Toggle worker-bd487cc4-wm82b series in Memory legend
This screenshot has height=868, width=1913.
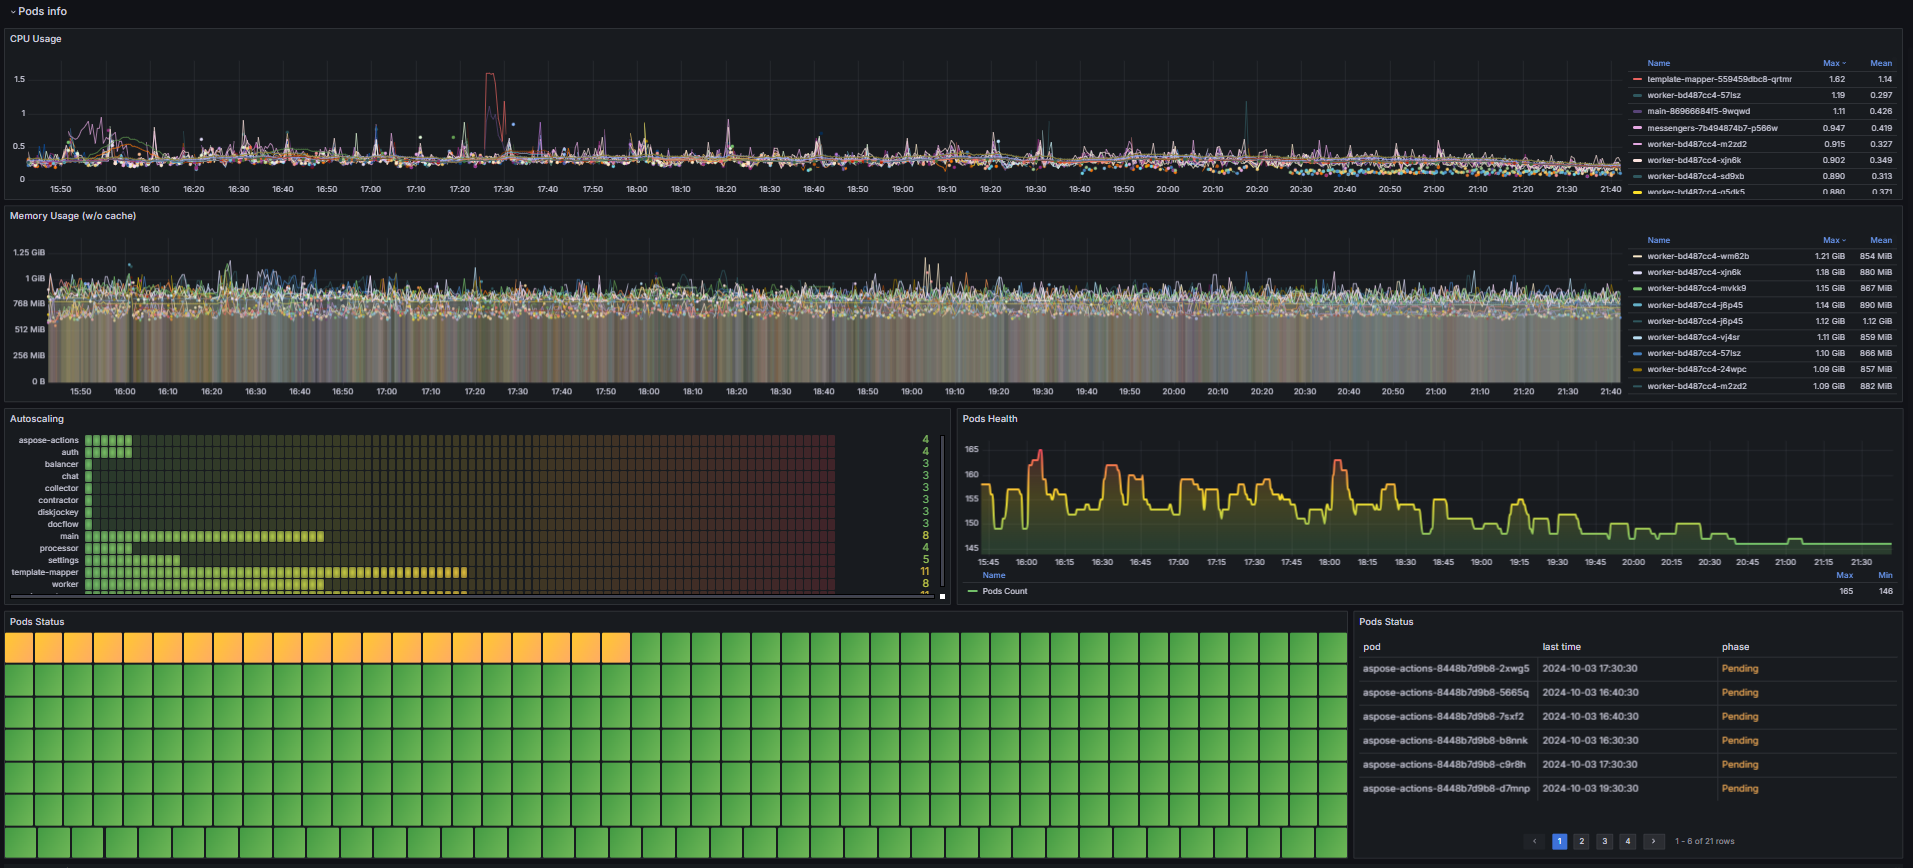(x=1698, y=256)
